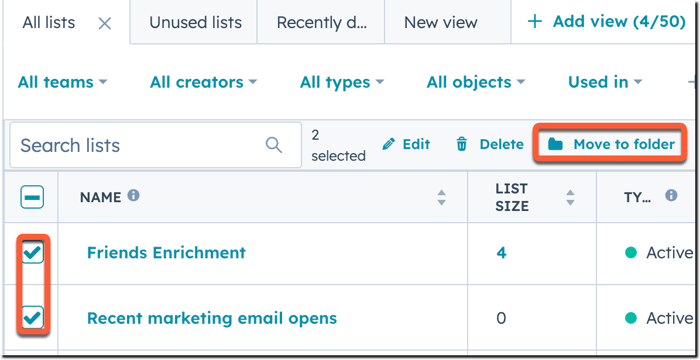Click the Move to folder button
The width and height of the screenshot is (700, 360).
click(x=610, y=144)
